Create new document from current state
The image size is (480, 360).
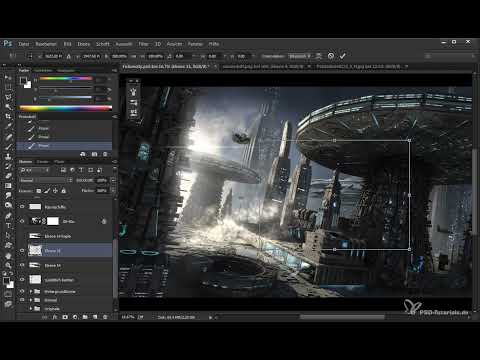(x=83, y=154)
